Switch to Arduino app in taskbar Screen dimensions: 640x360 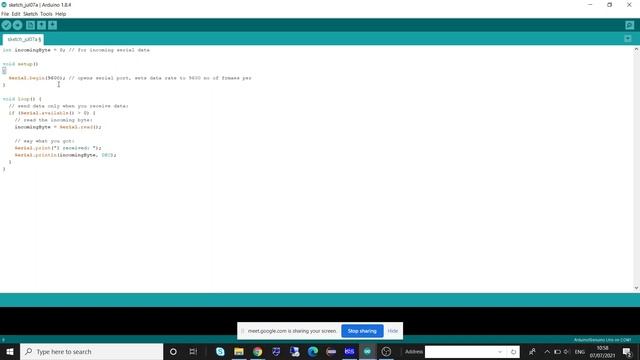tap(367, 351)
